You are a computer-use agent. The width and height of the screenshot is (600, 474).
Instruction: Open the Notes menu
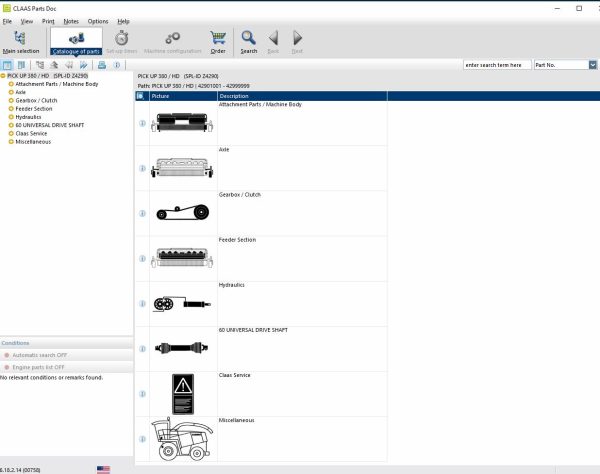tap(71, 21)
